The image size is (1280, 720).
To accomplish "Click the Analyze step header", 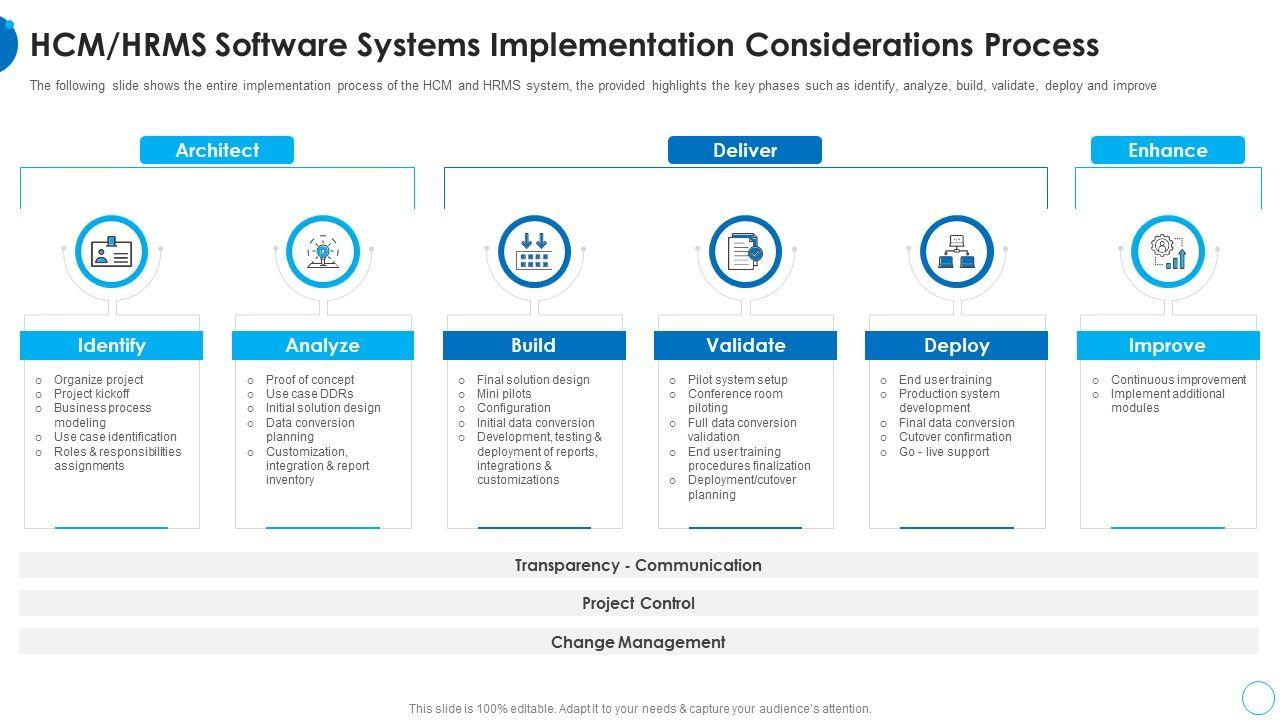I will click(x=322, y=346).
